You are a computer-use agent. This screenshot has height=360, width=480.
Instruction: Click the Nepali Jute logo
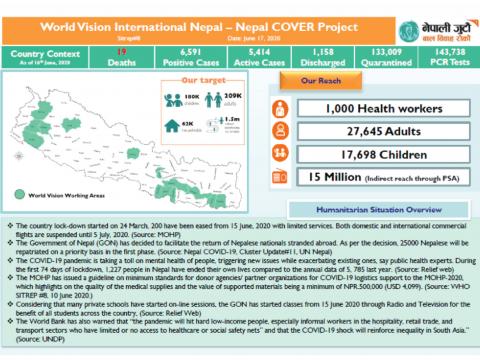pyautogui.click(x=438, y=31)
